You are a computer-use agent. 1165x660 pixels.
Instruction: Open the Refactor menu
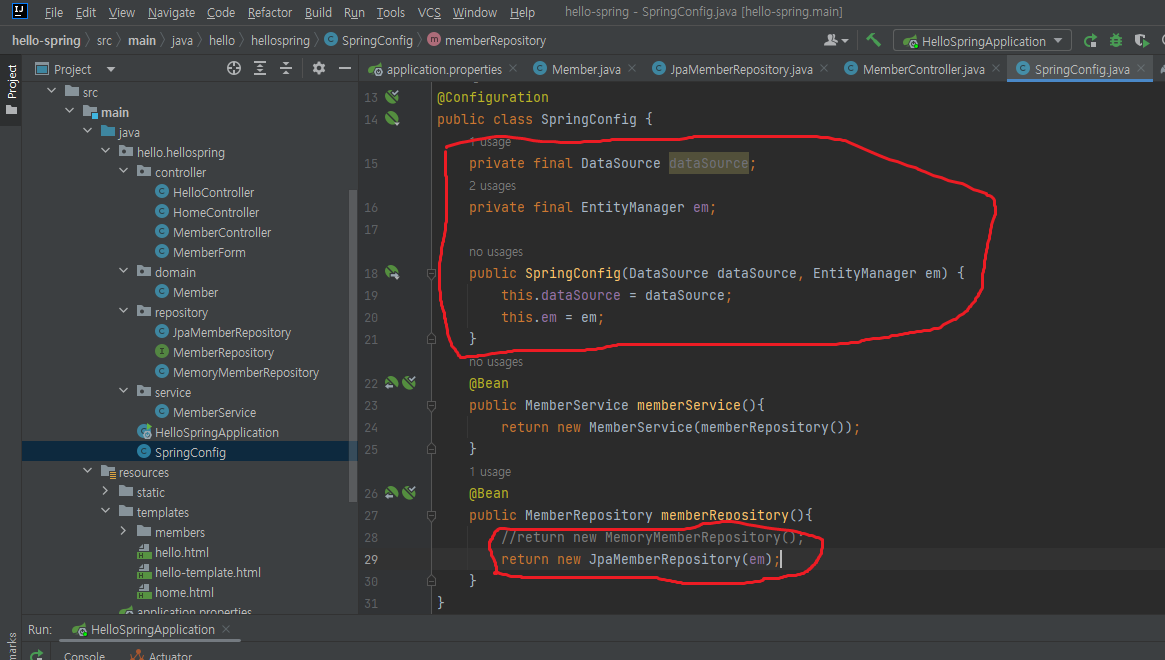point(270,13)
